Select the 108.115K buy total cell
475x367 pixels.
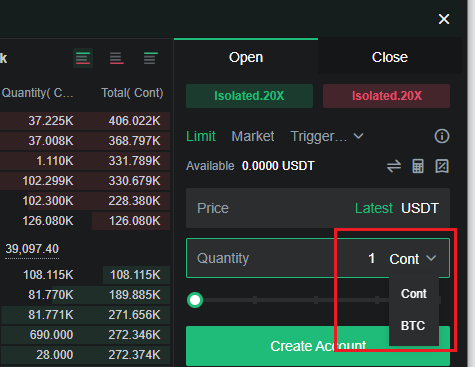(x=135, y=275)
